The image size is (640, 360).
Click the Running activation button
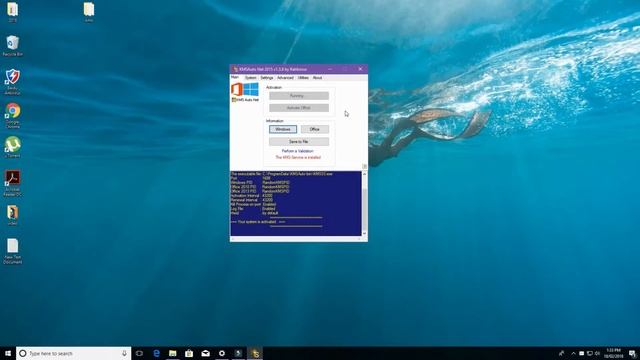coord(299,96)
